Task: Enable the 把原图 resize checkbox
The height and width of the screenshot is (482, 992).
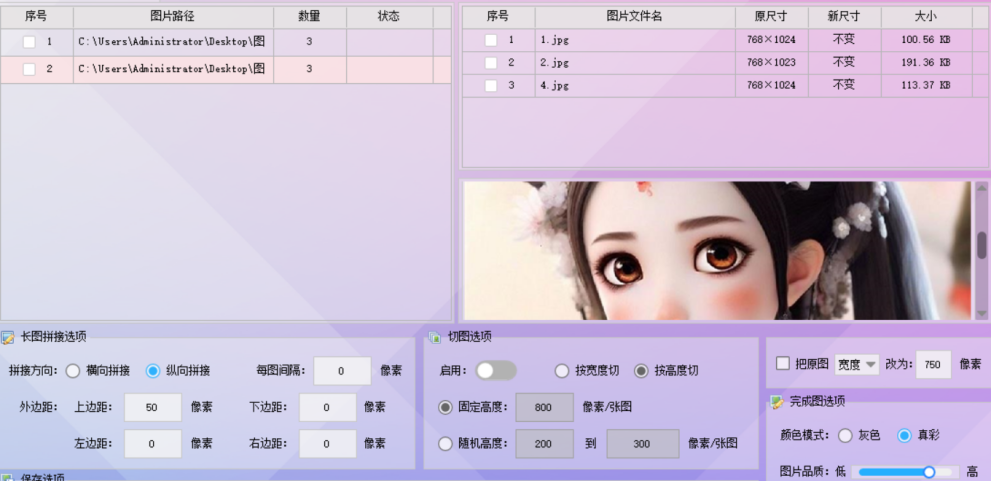Action: coord(783,364)
